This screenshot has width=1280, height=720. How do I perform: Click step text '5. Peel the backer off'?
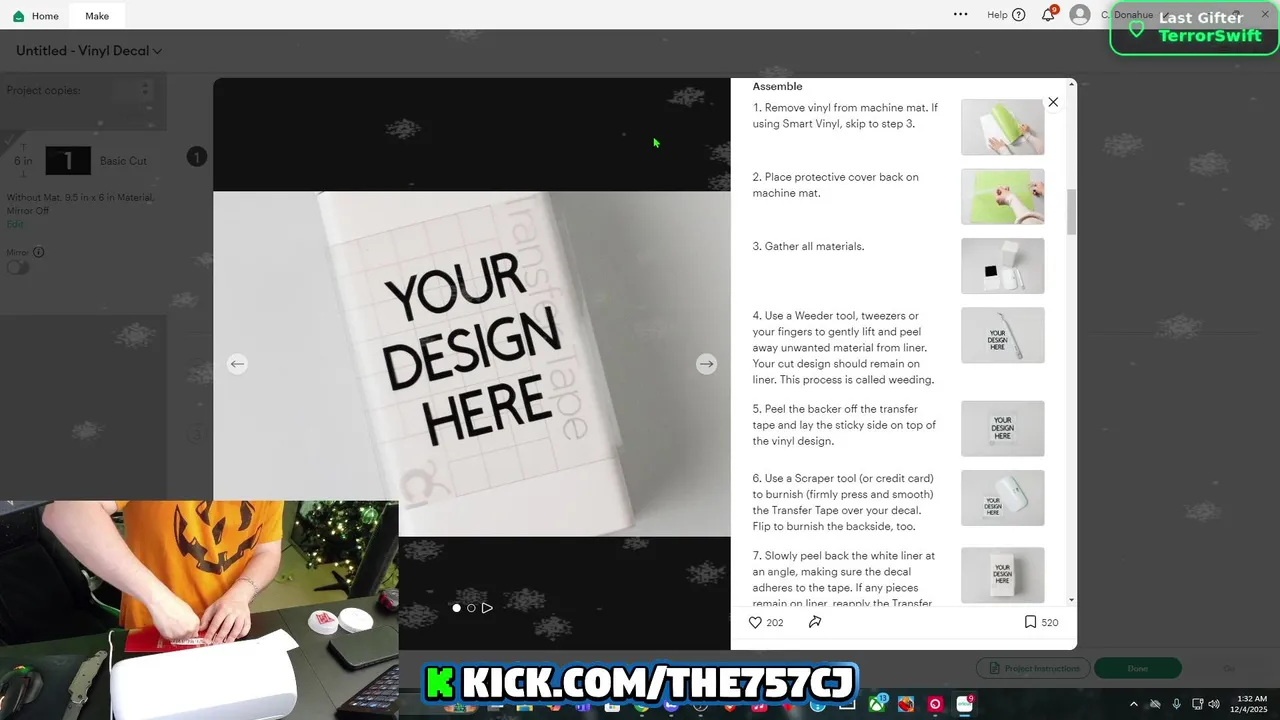tap(844, 425)
